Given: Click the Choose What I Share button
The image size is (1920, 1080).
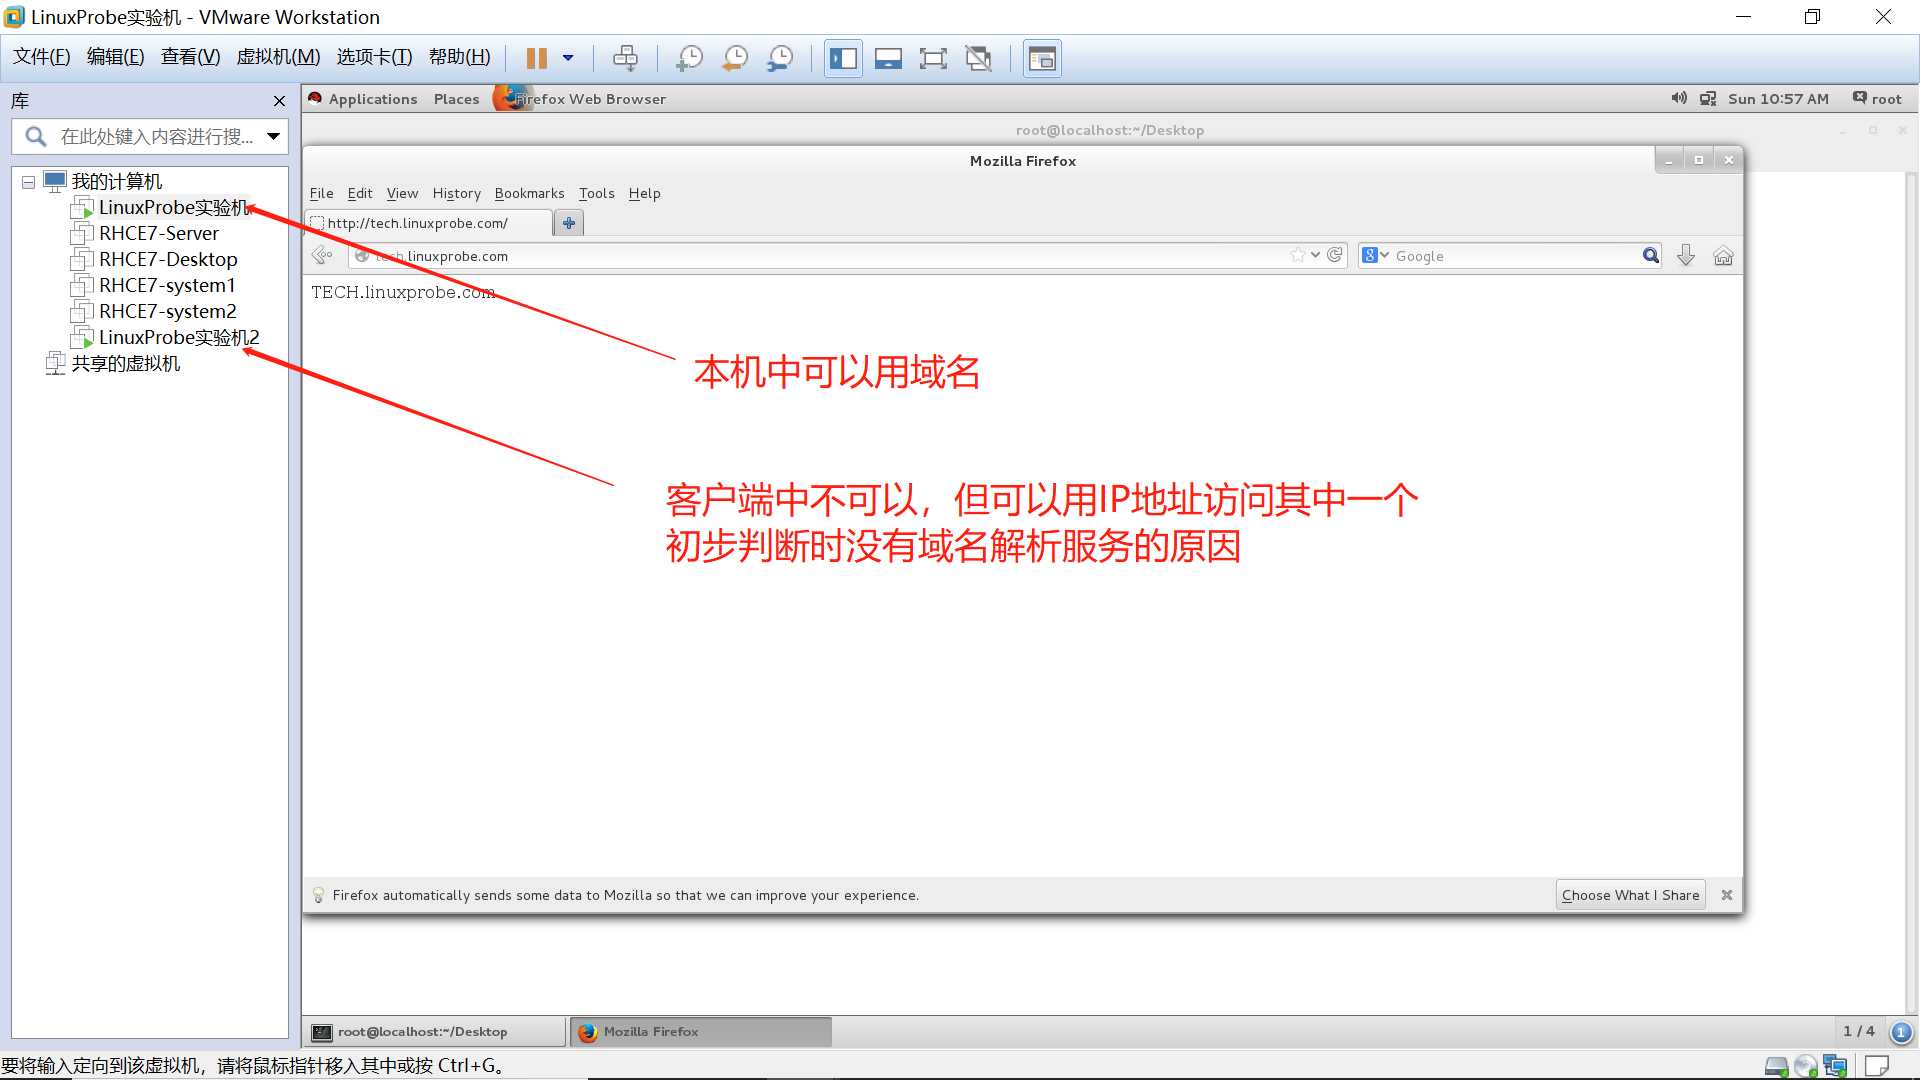Looking at the screenshot, I should [x=1630, y=896].
